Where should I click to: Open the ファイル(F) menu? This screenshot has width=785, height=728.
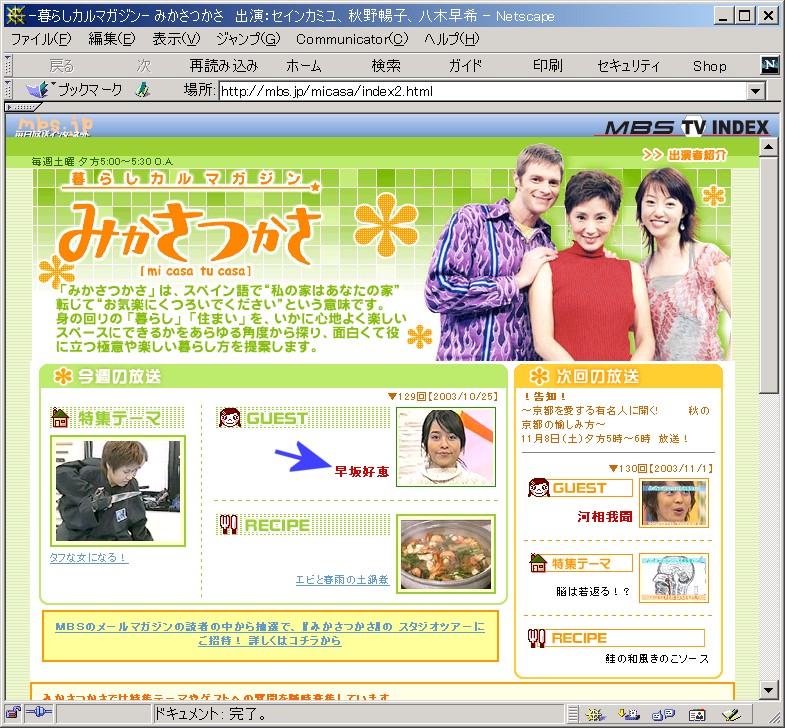pos(42,39)
